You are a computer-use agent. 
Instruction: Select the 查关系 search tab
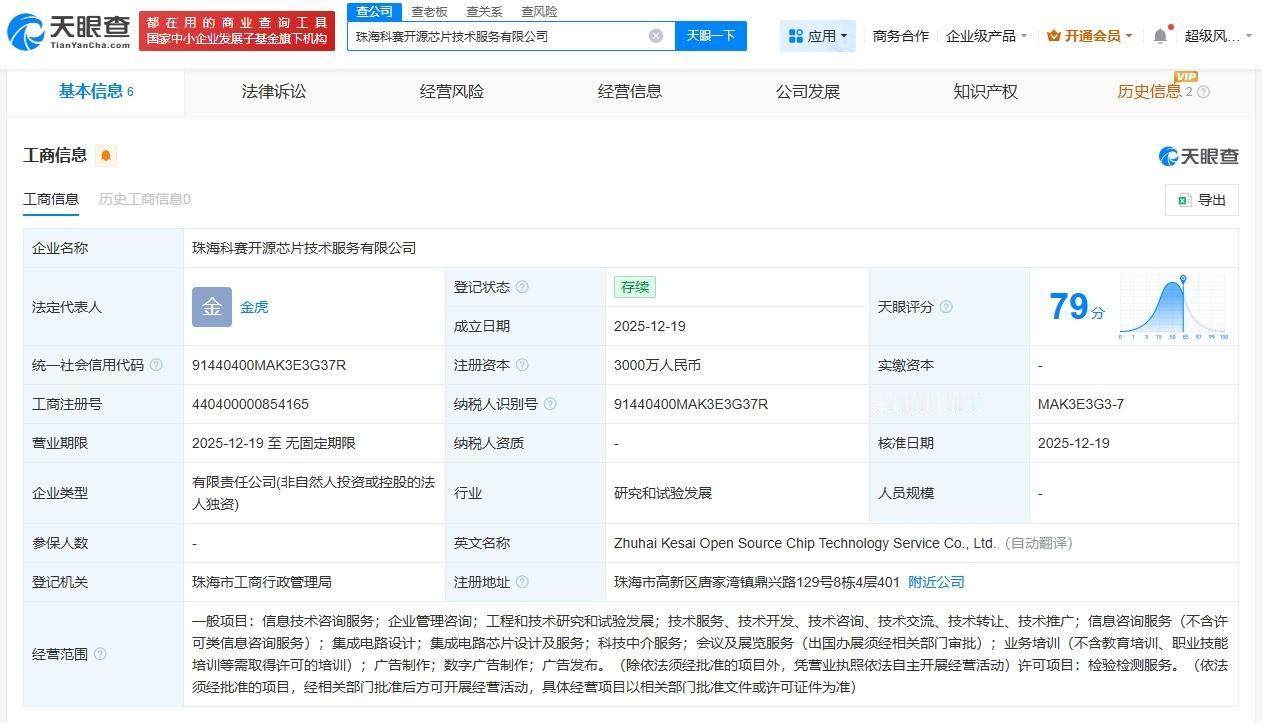[484, 12]
